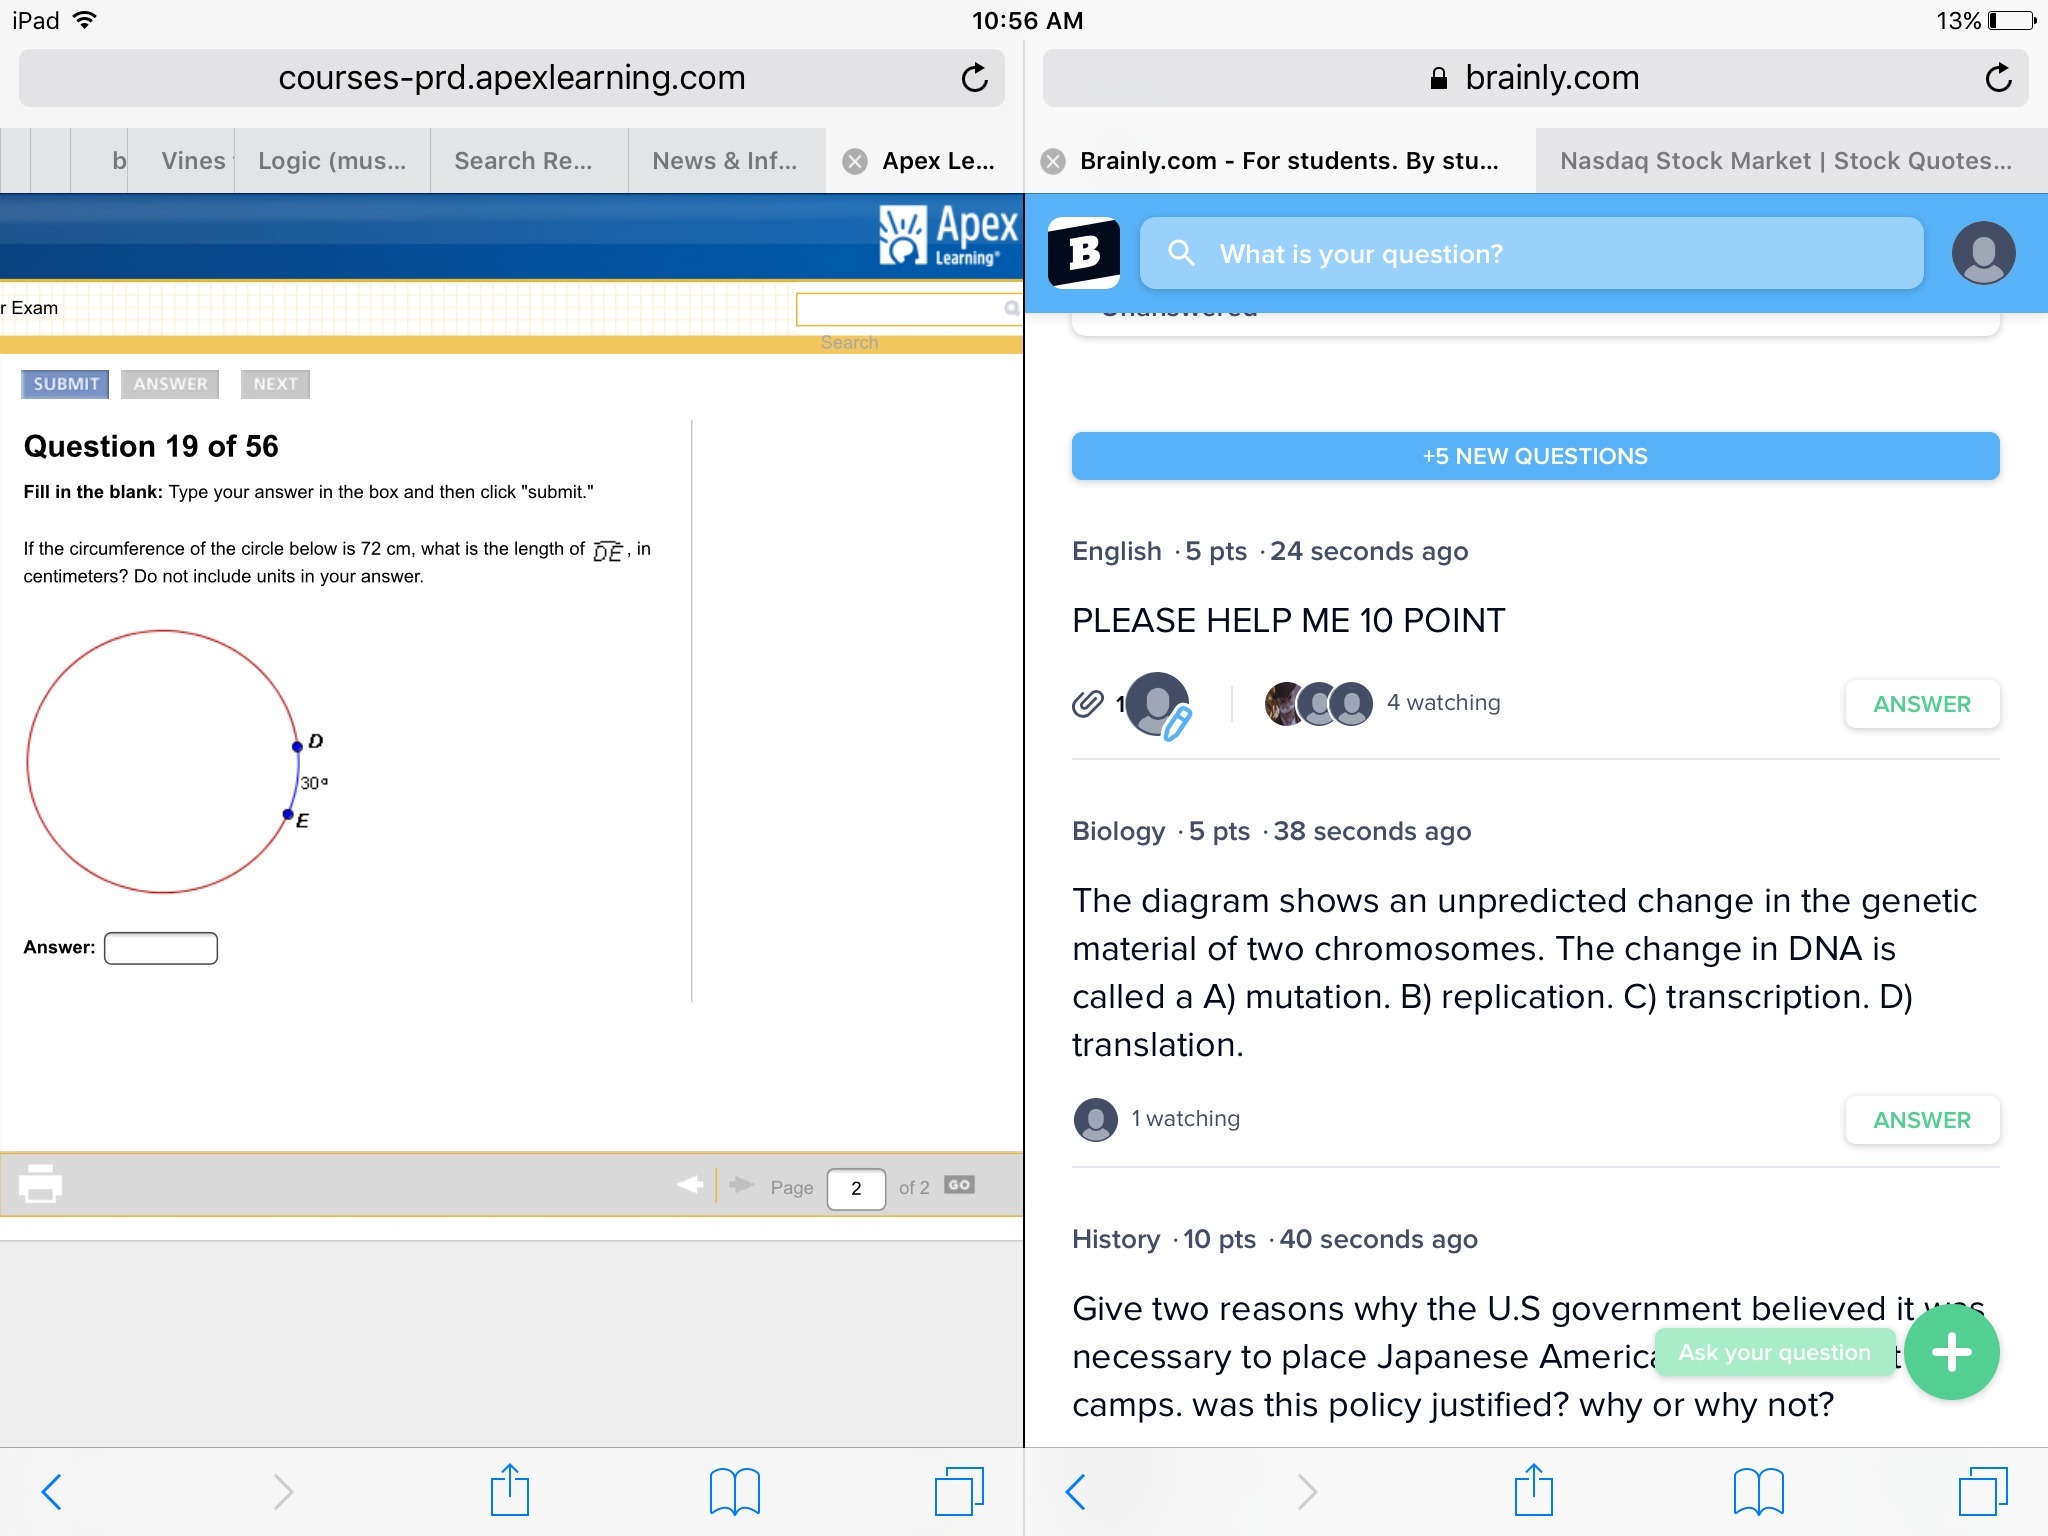Go back in the left Safari pane
Viewport: 2048px width, 1536px height.
[52, 1492]
